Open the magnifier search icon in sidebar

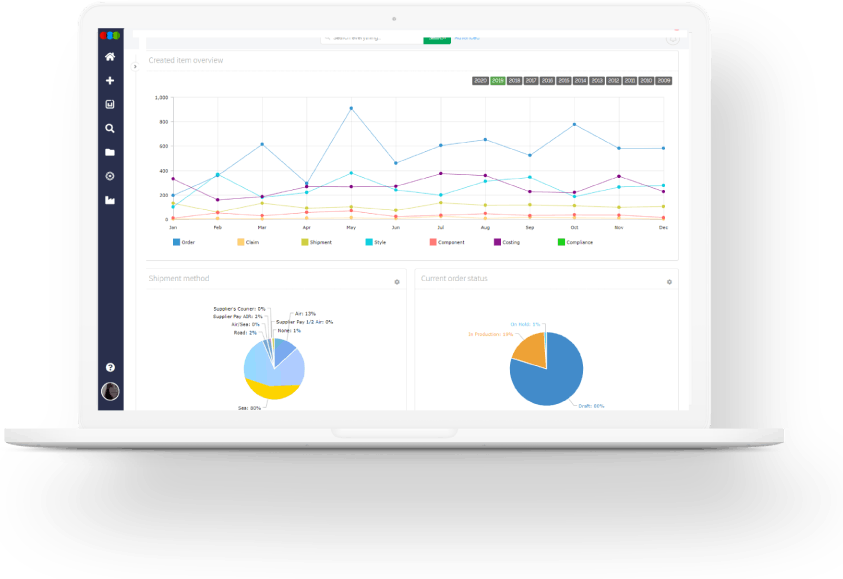[110, 128]
